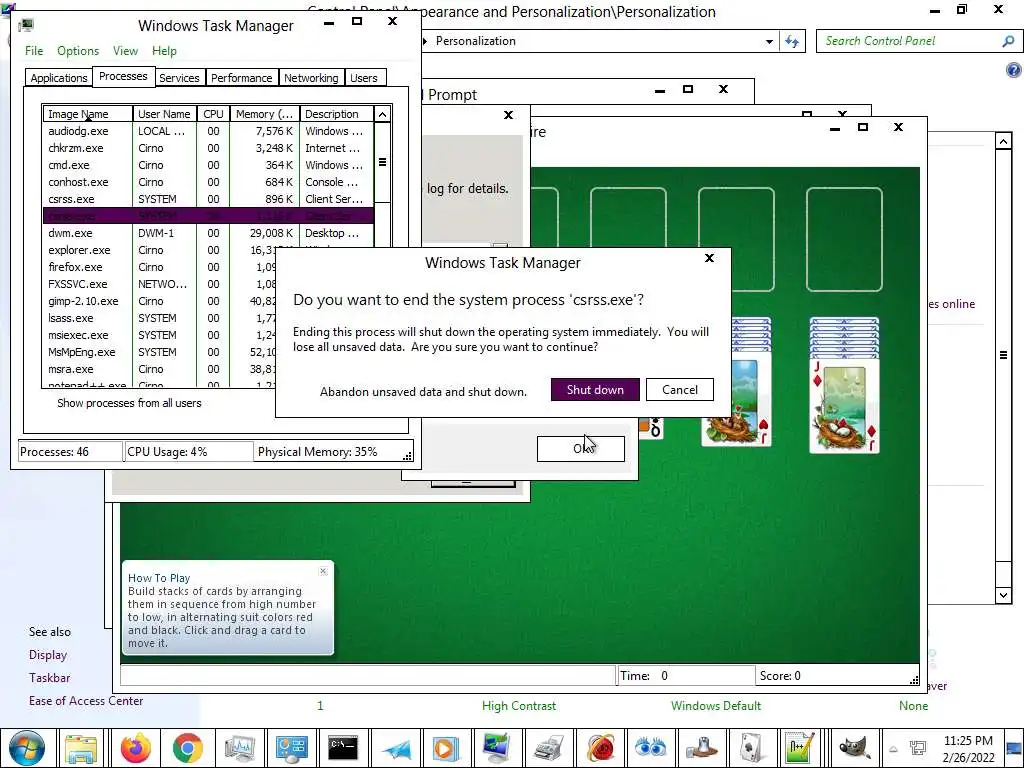The height and width of the screenshot is (768, 1024).
Task: Click Show processes from all users
Action: (x=129, y=403)
